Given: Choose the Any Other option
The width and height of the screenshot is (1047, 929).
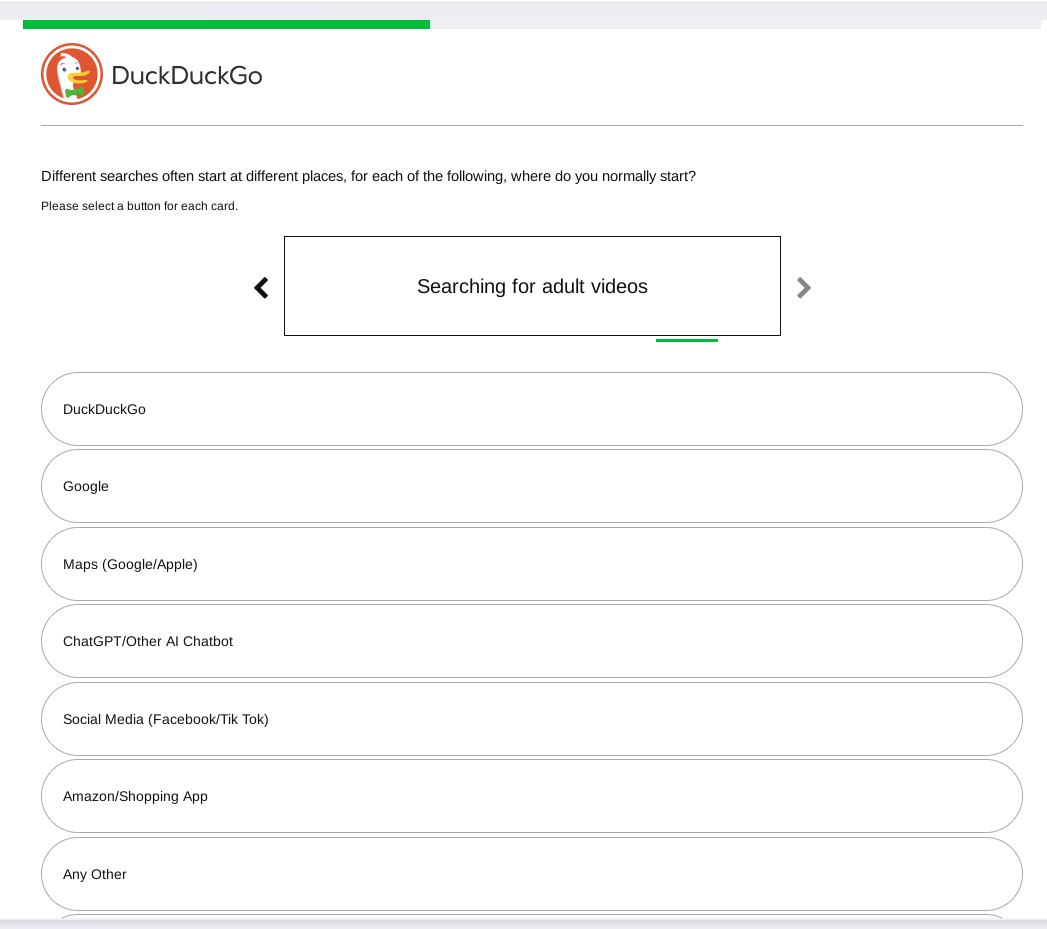Looking at the screenshot, I should coord(532,874).
